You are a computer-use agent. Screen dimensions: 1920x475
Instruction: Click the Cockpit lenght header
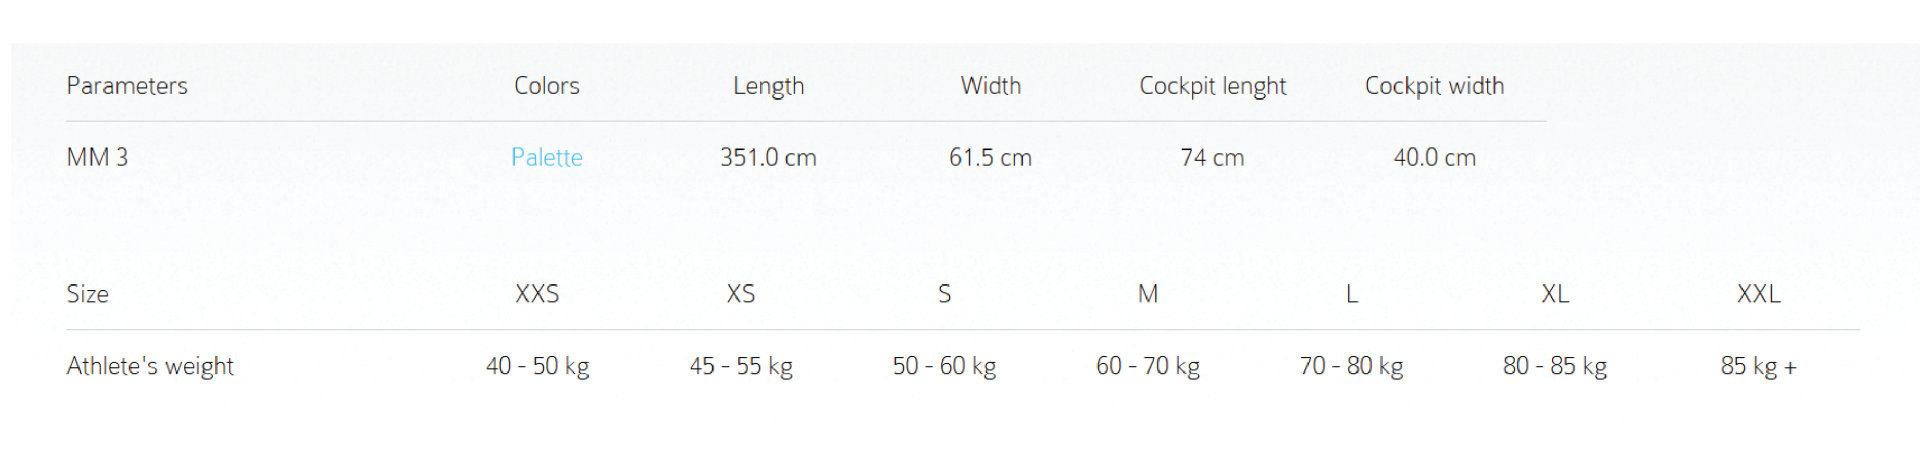(x=1212, y=86)
